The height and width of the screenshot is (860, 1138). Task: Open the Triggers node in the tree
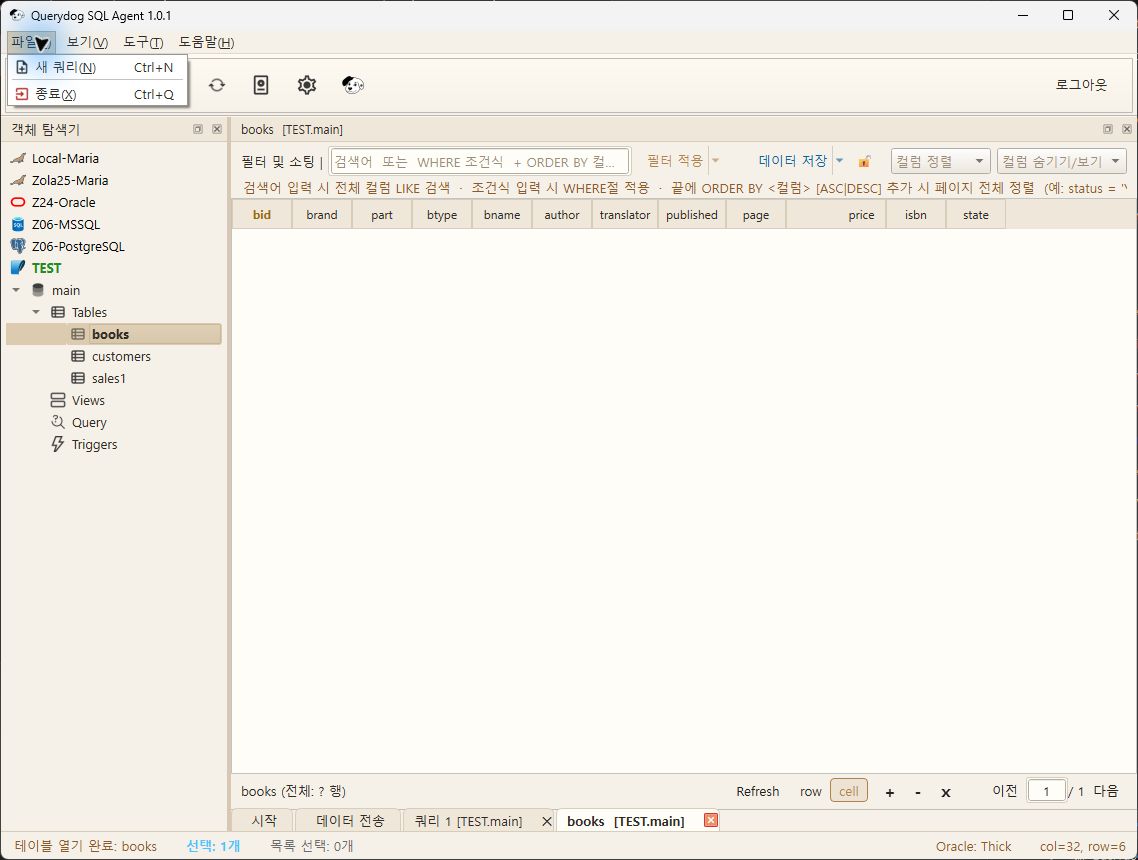94,444
